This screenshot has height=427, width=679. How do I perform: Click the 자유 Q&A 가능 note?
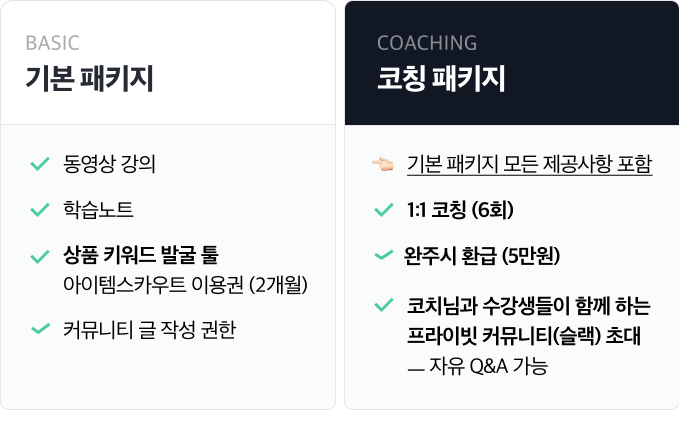(x=478, y=366)
